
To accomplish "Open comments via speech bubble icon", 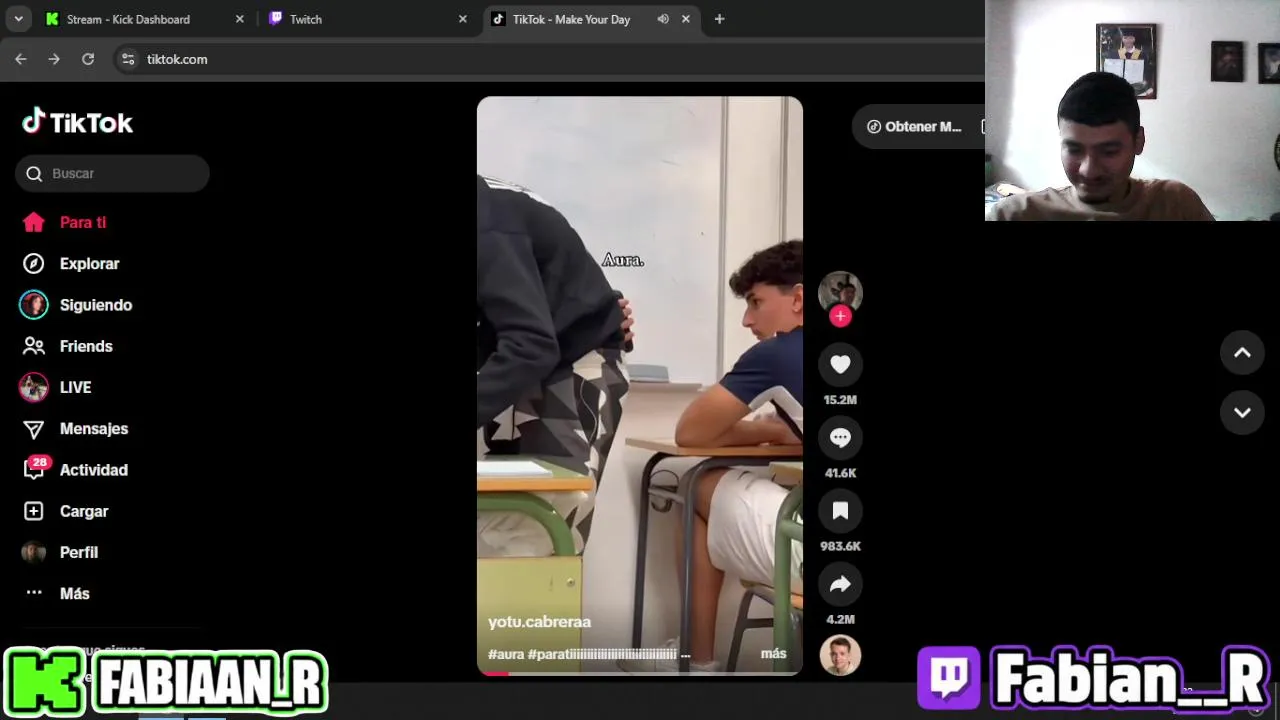I will [840, 438].
